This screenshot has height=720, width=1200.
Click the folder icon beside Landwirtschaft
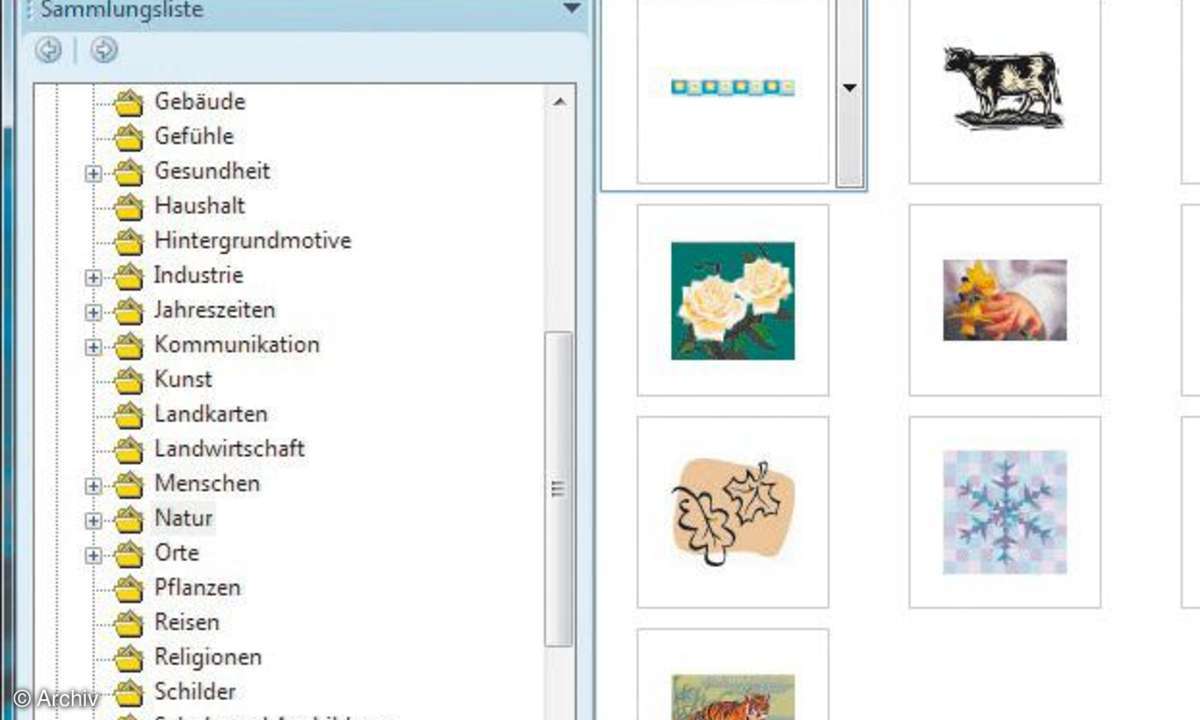[x=129, y=450]
